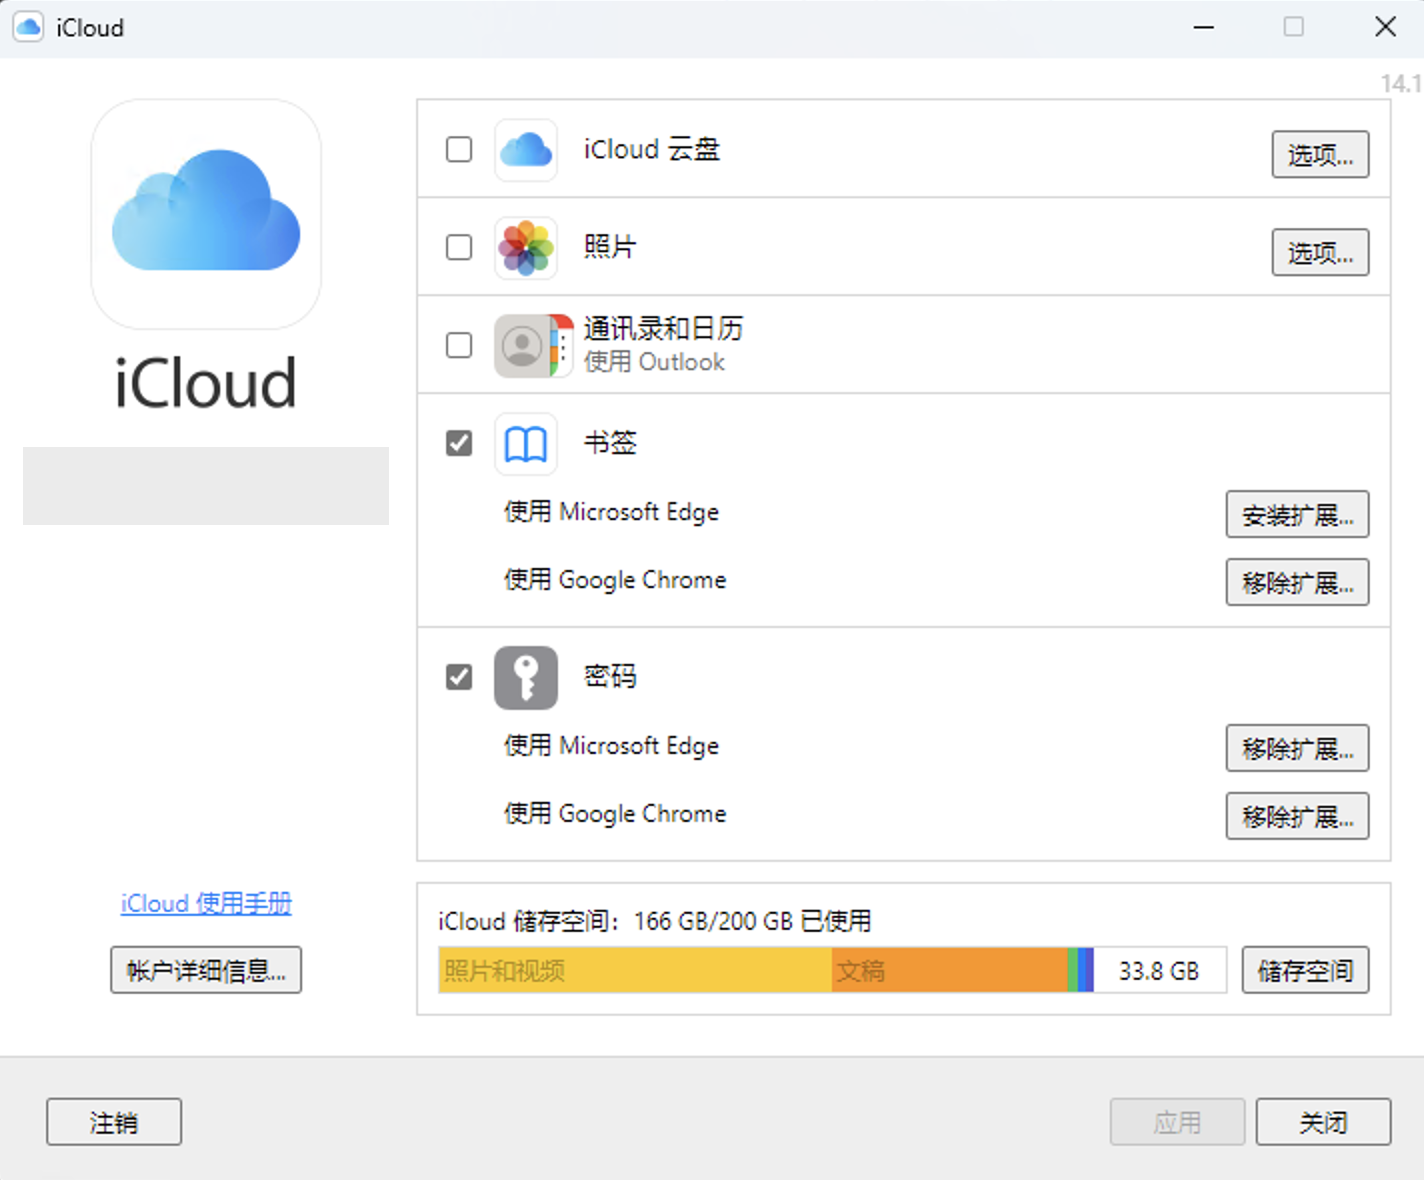This screenshot has width=1424, height=1180.
Task: Click the large iCloud logo on left
Action: click(x=206, y=213)
